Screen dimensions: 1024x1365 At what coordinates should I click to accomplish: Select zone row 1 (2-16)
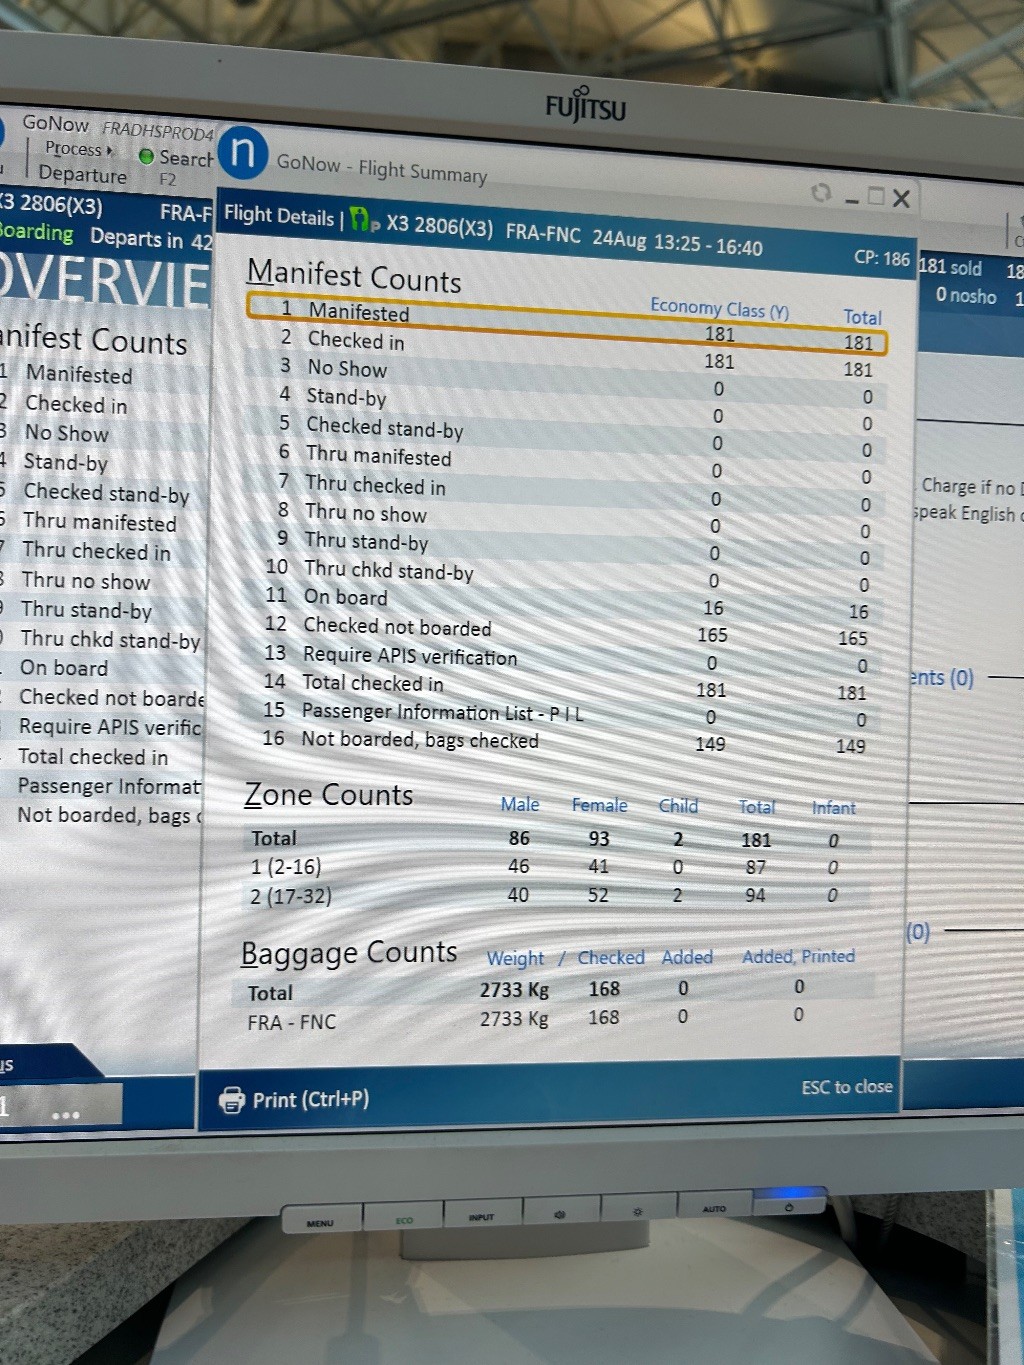point(286,867)
